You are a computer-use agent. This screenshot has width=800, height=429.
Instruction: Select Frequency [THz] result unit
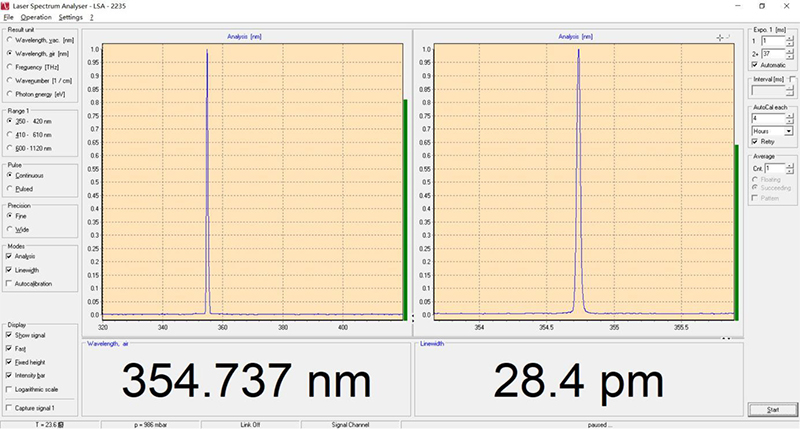point(10,66)
